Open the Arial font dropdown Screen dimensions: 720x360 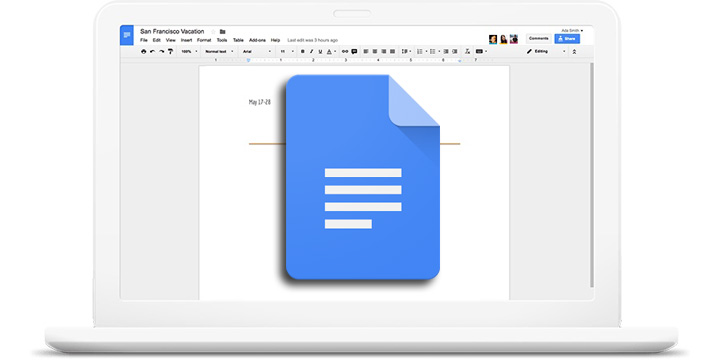point(257,51)
